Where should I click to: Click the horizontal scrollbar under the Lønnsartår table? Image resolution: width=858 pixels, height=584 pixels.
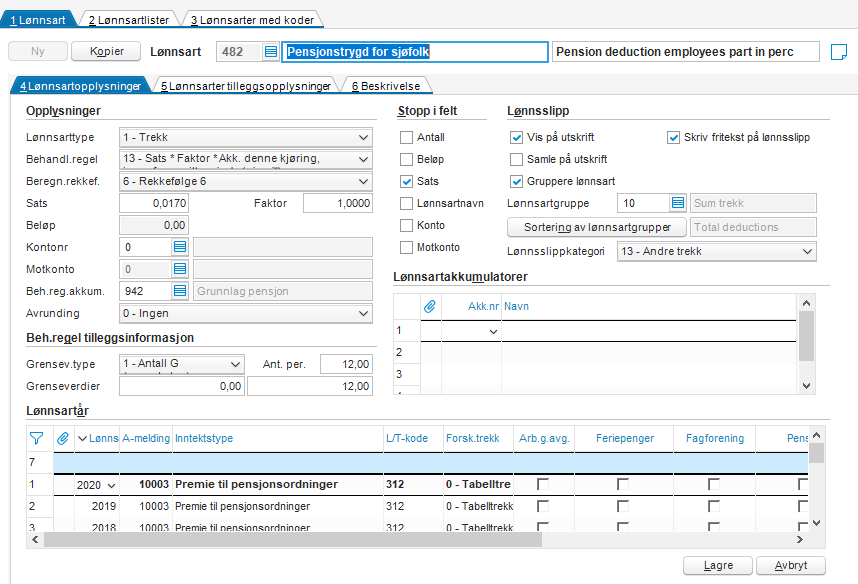(x=293, y=540)
